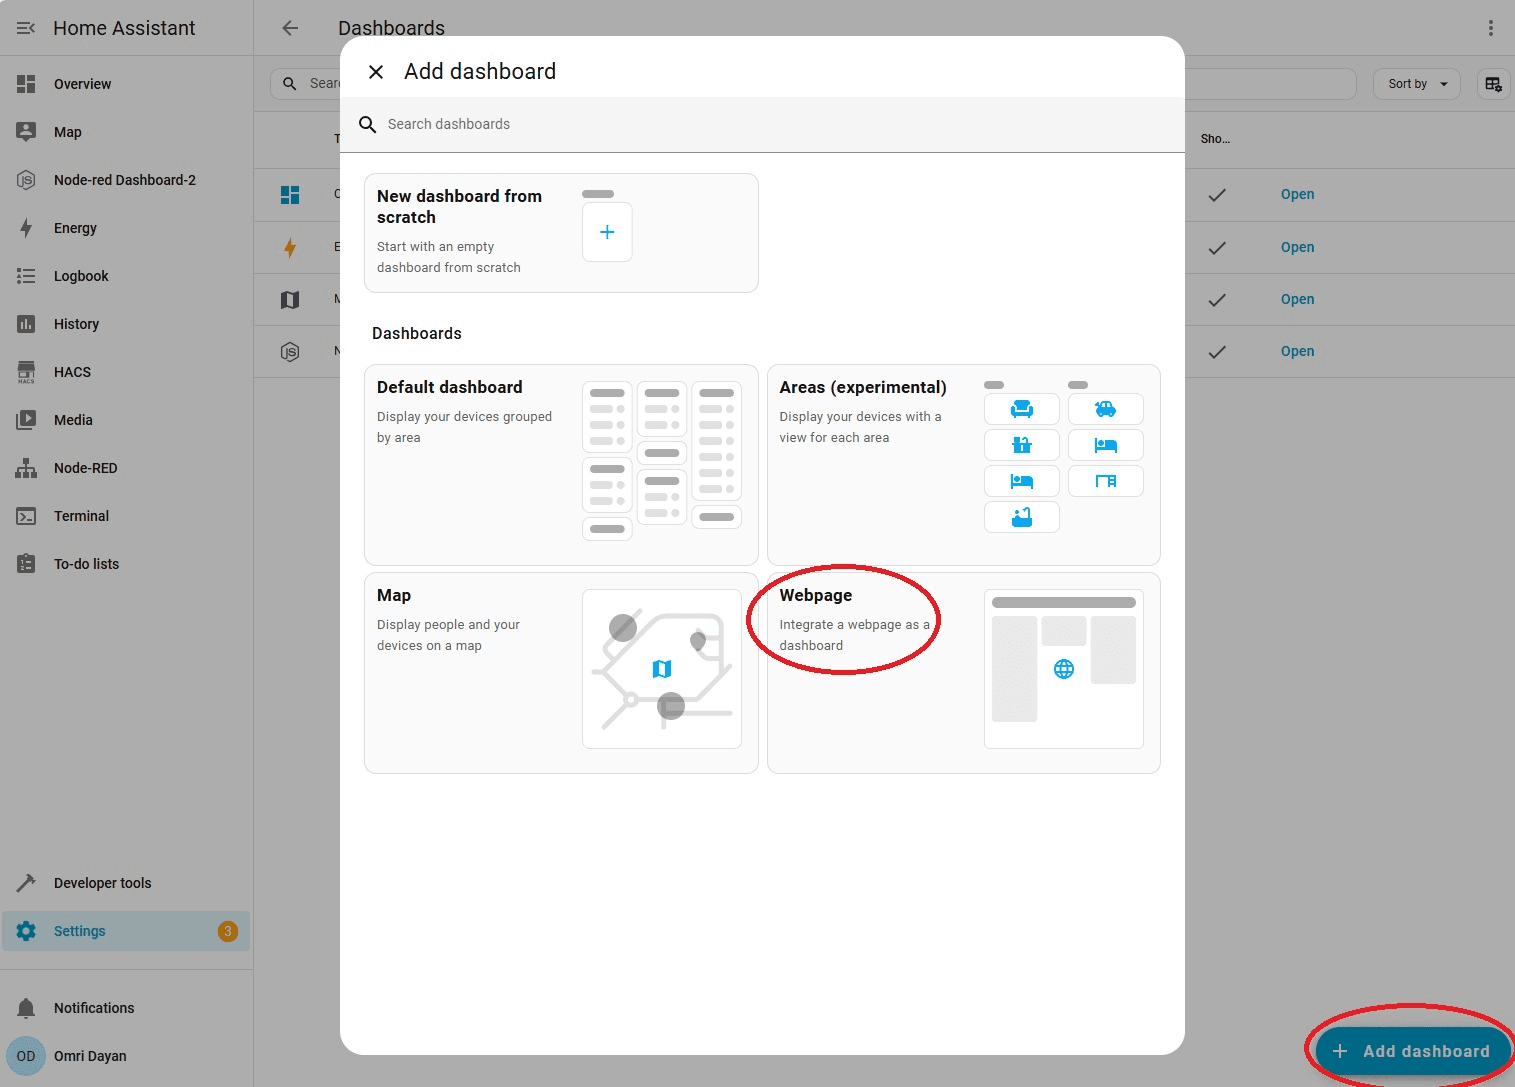Open the first dashboard's Open link
This screenshot has height=1087, width=1515.
[x=1297, y=195]
